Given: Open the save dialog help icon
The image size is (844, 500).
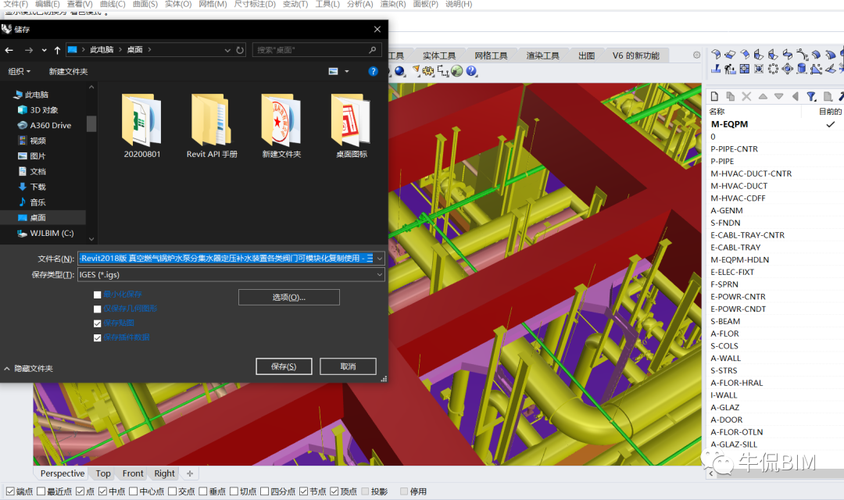Looking at the screenshot, I should pos(372,71).
